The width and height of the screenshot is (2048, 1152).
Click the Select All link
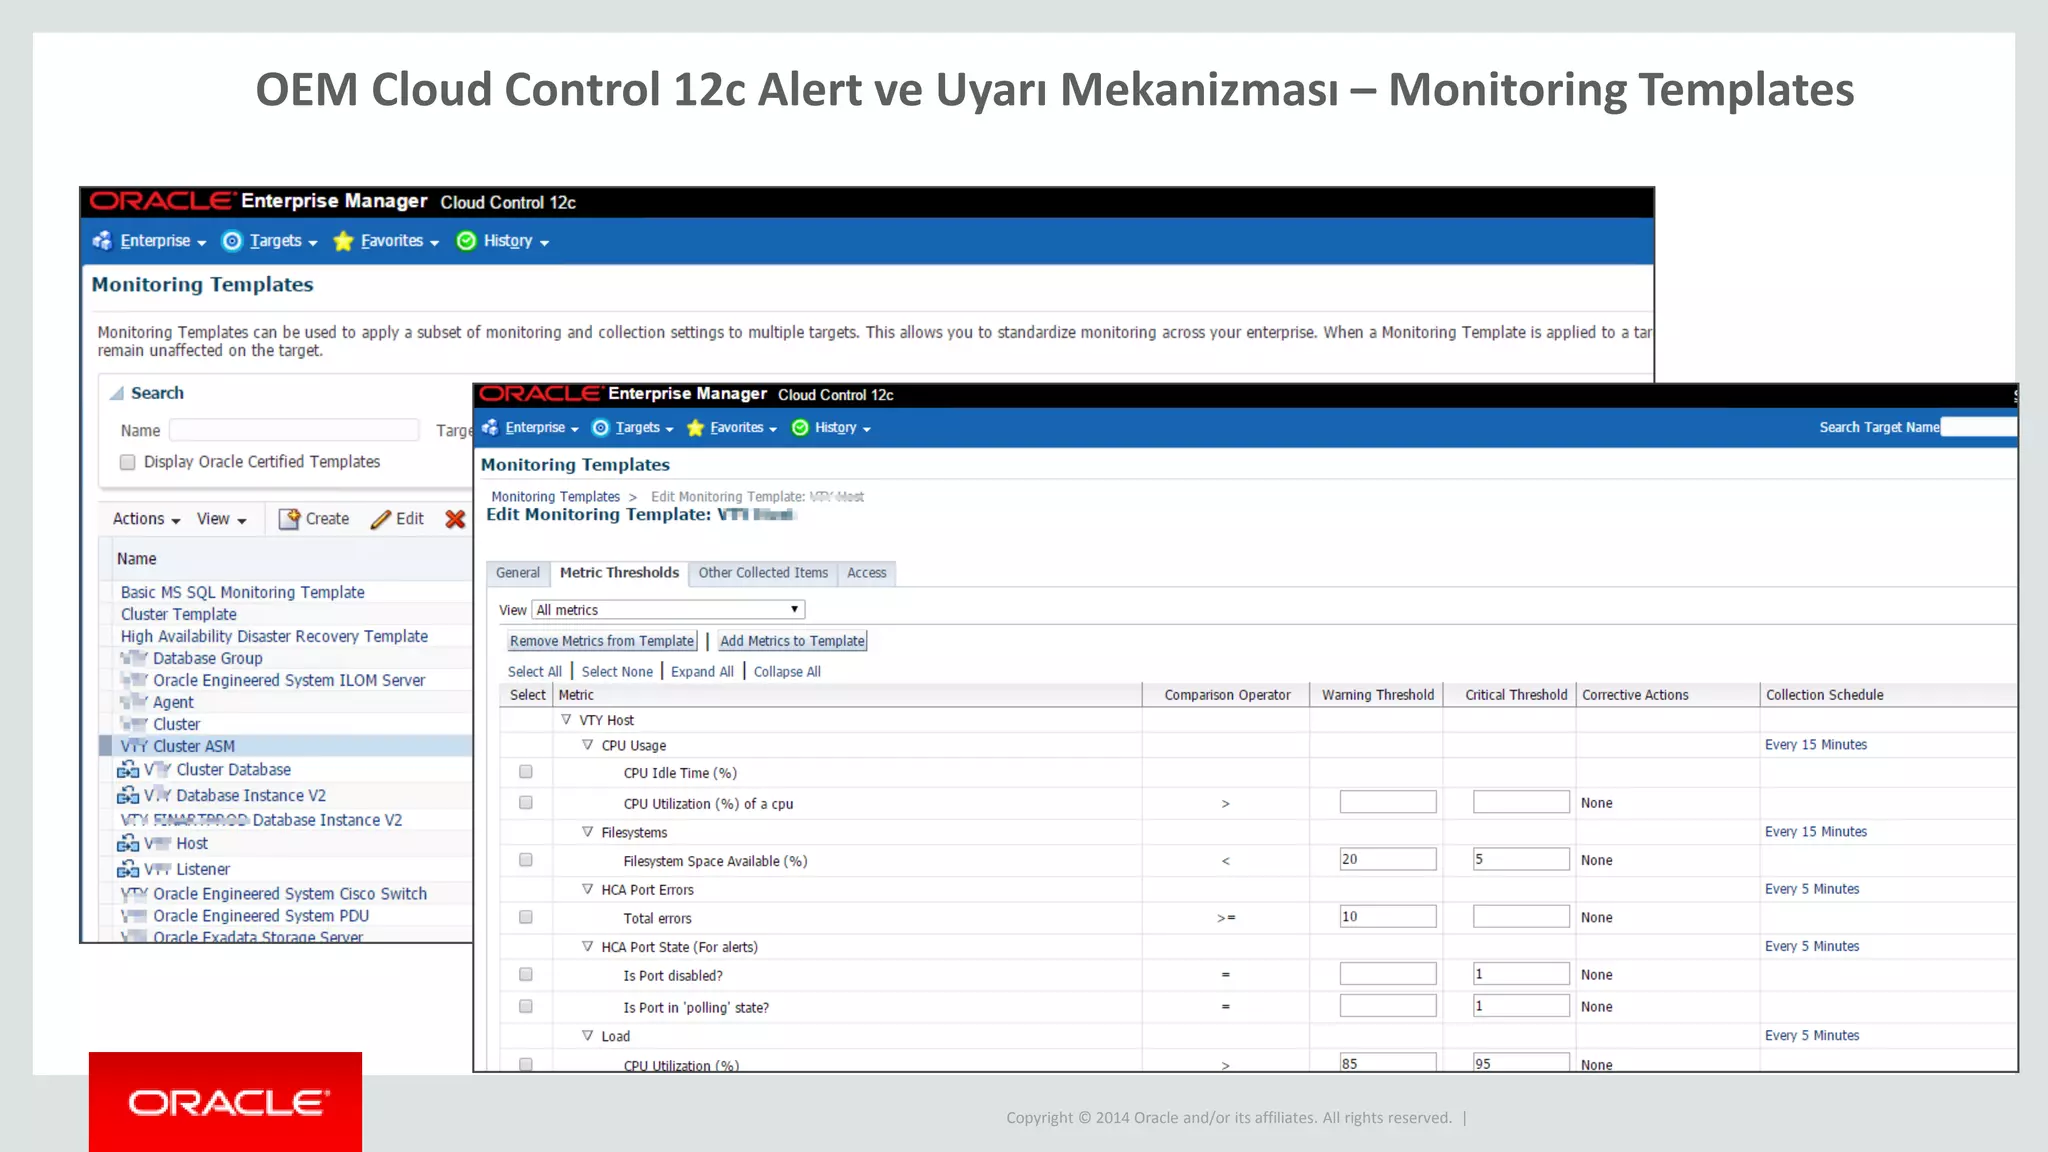[x=535, y=672]
